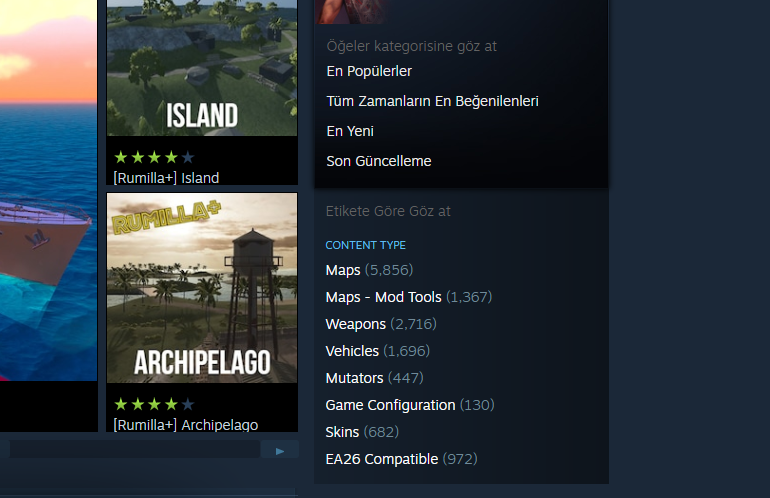Viewport: 770px width, 498px height.
Task: Select the Skins tag
Action: click(342, 432)
